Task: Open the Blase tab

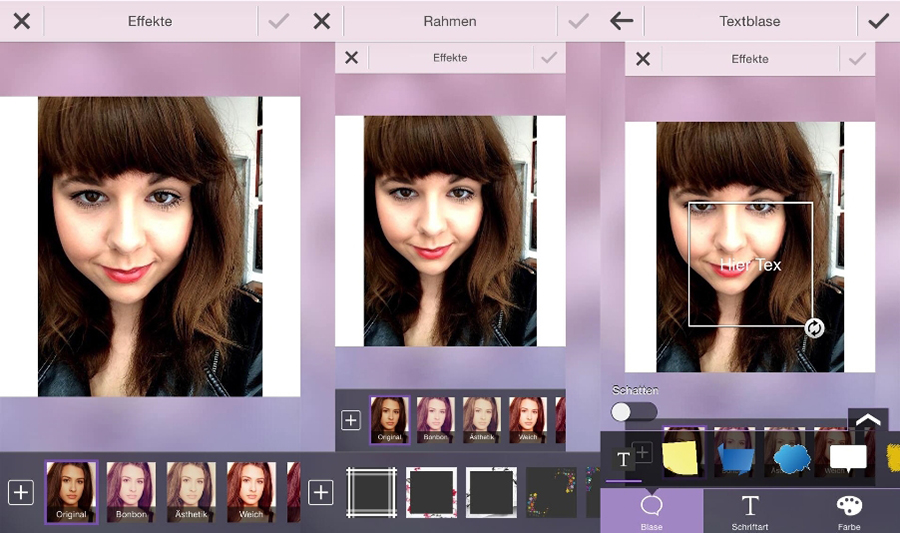Action: coord(651,511)
